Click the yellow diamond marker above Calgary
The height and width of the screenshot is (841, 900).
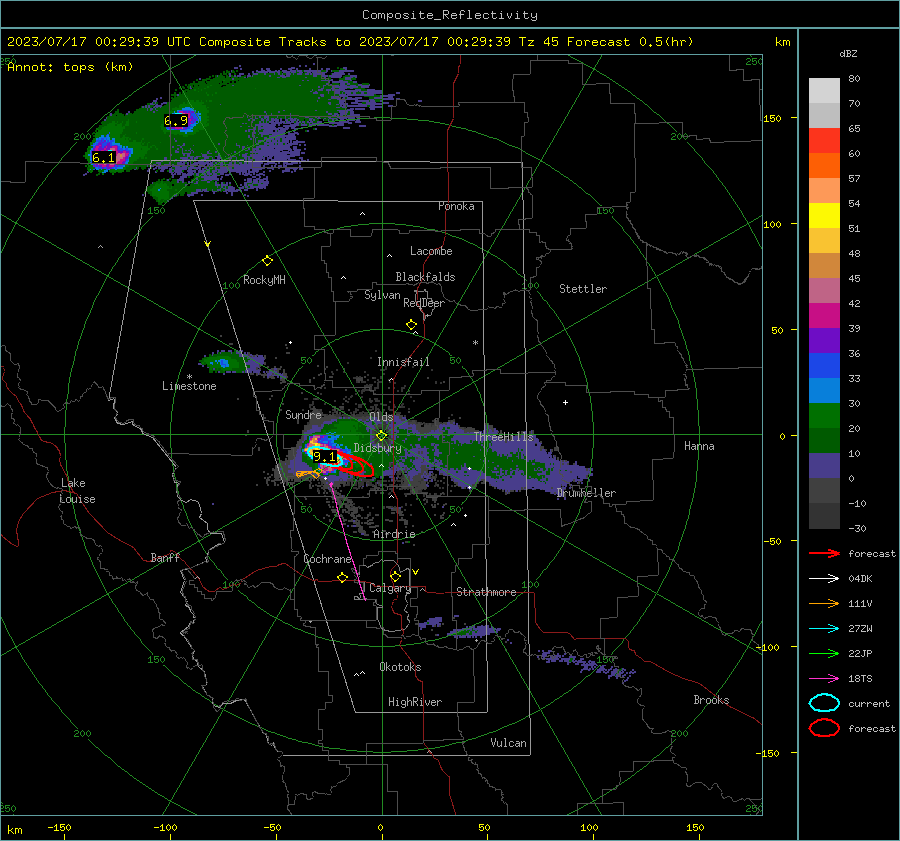click(395, 576)
